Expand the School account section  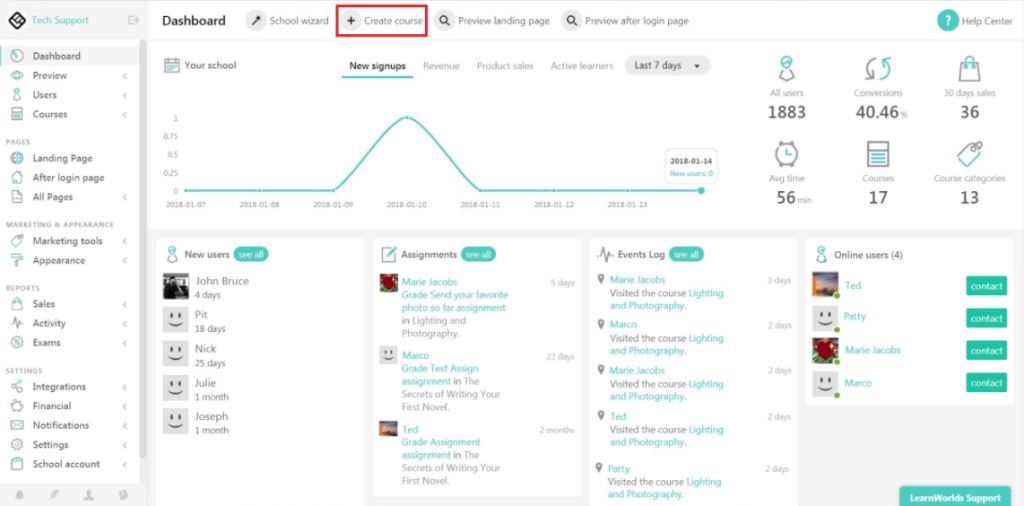coord(124,464)
